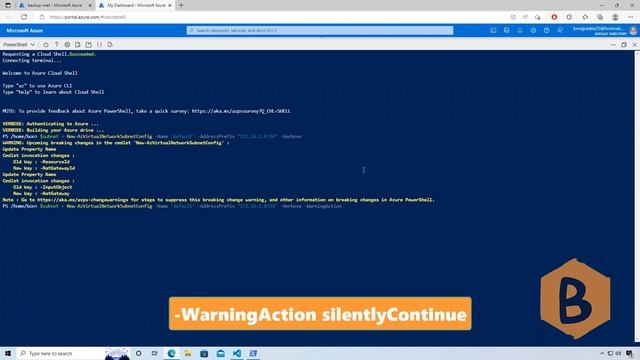Click the taskbar volume speaker icon
The image size is (640, 360).
(x=618, y=353)
